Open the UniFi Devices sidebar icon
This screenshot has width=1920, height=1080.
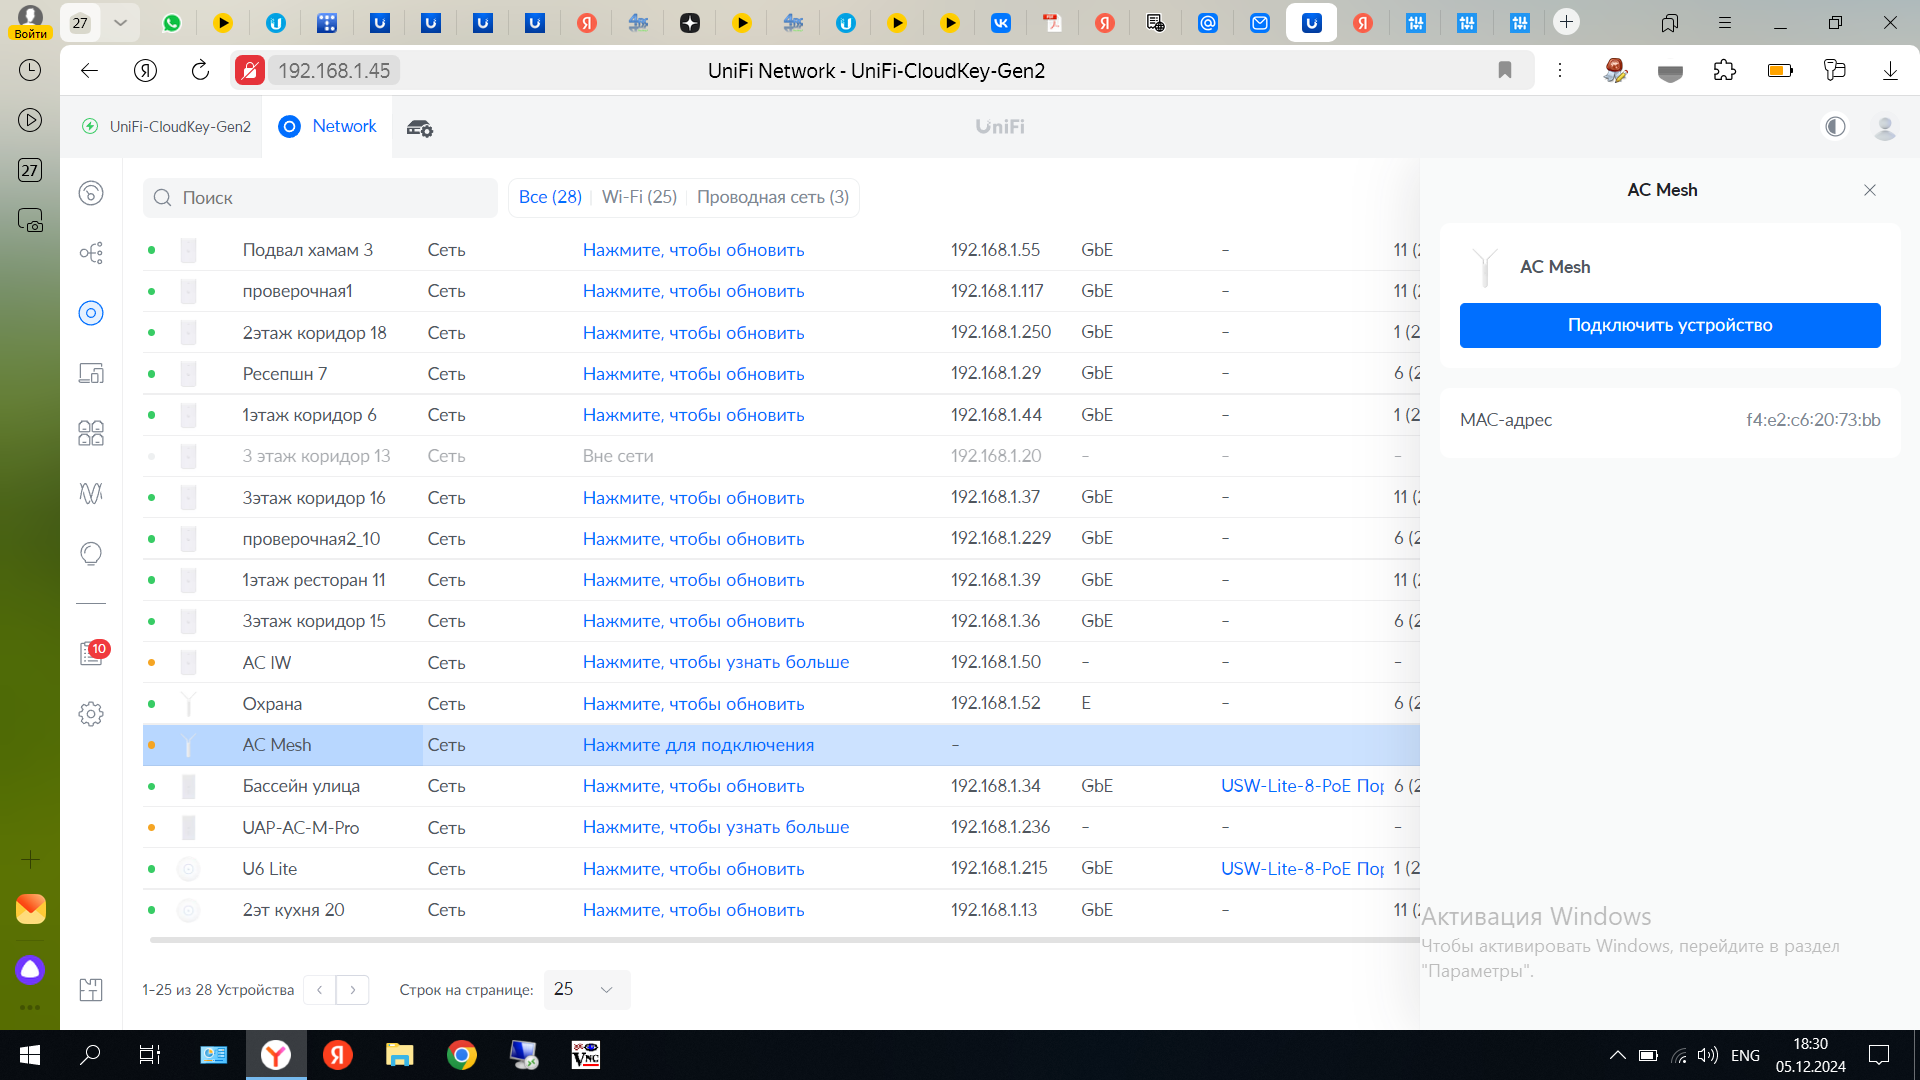[91, 313]
